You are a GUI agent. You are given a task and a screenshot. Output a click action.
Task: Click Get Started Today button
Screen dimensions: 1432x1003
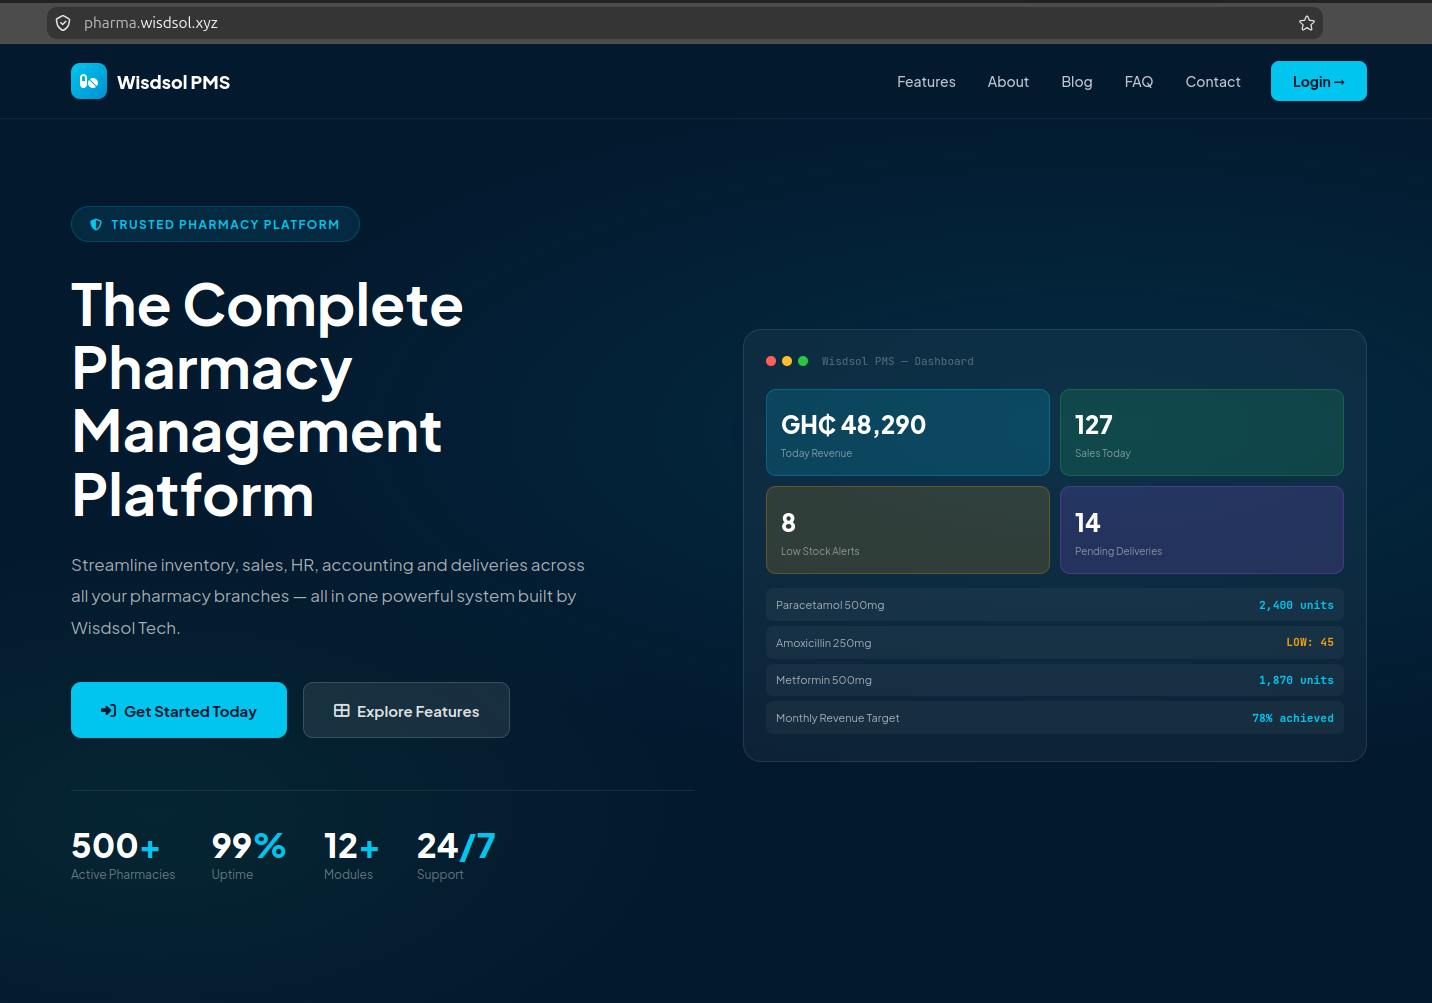179,710
